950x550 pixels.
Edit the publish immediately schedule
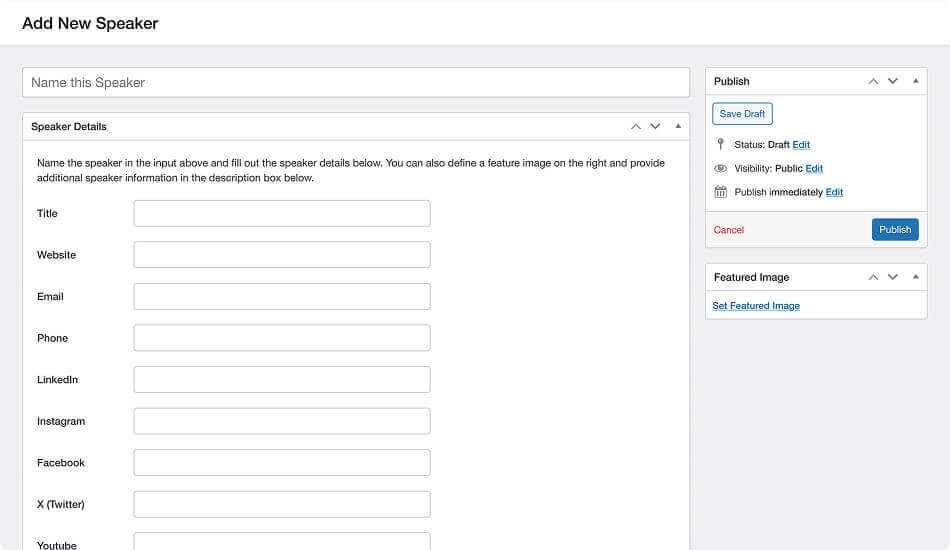(834, 192)
